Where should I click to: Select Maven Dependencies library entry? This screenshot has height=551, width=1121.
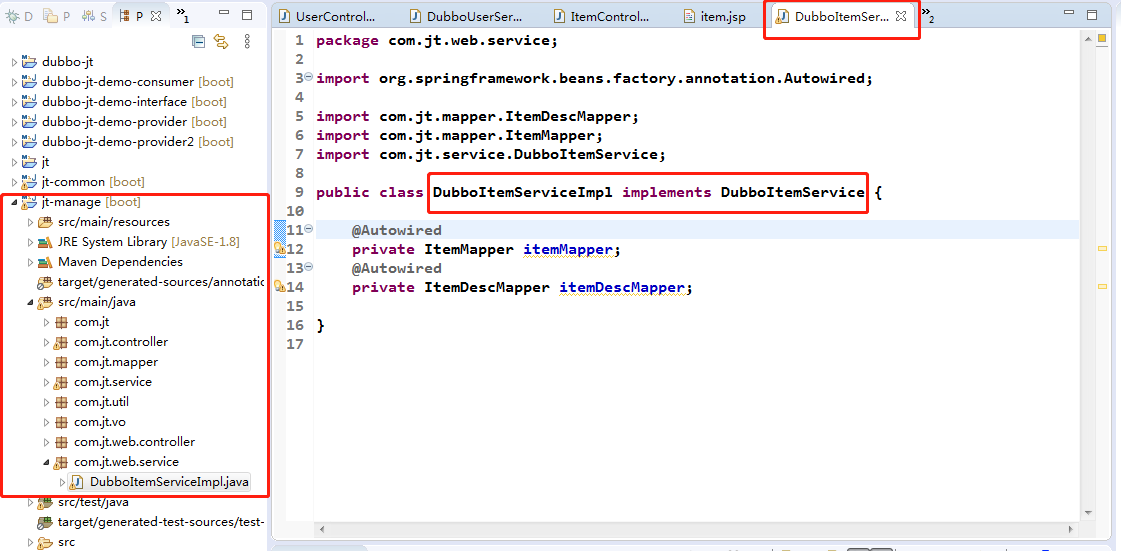coord(120,262)
